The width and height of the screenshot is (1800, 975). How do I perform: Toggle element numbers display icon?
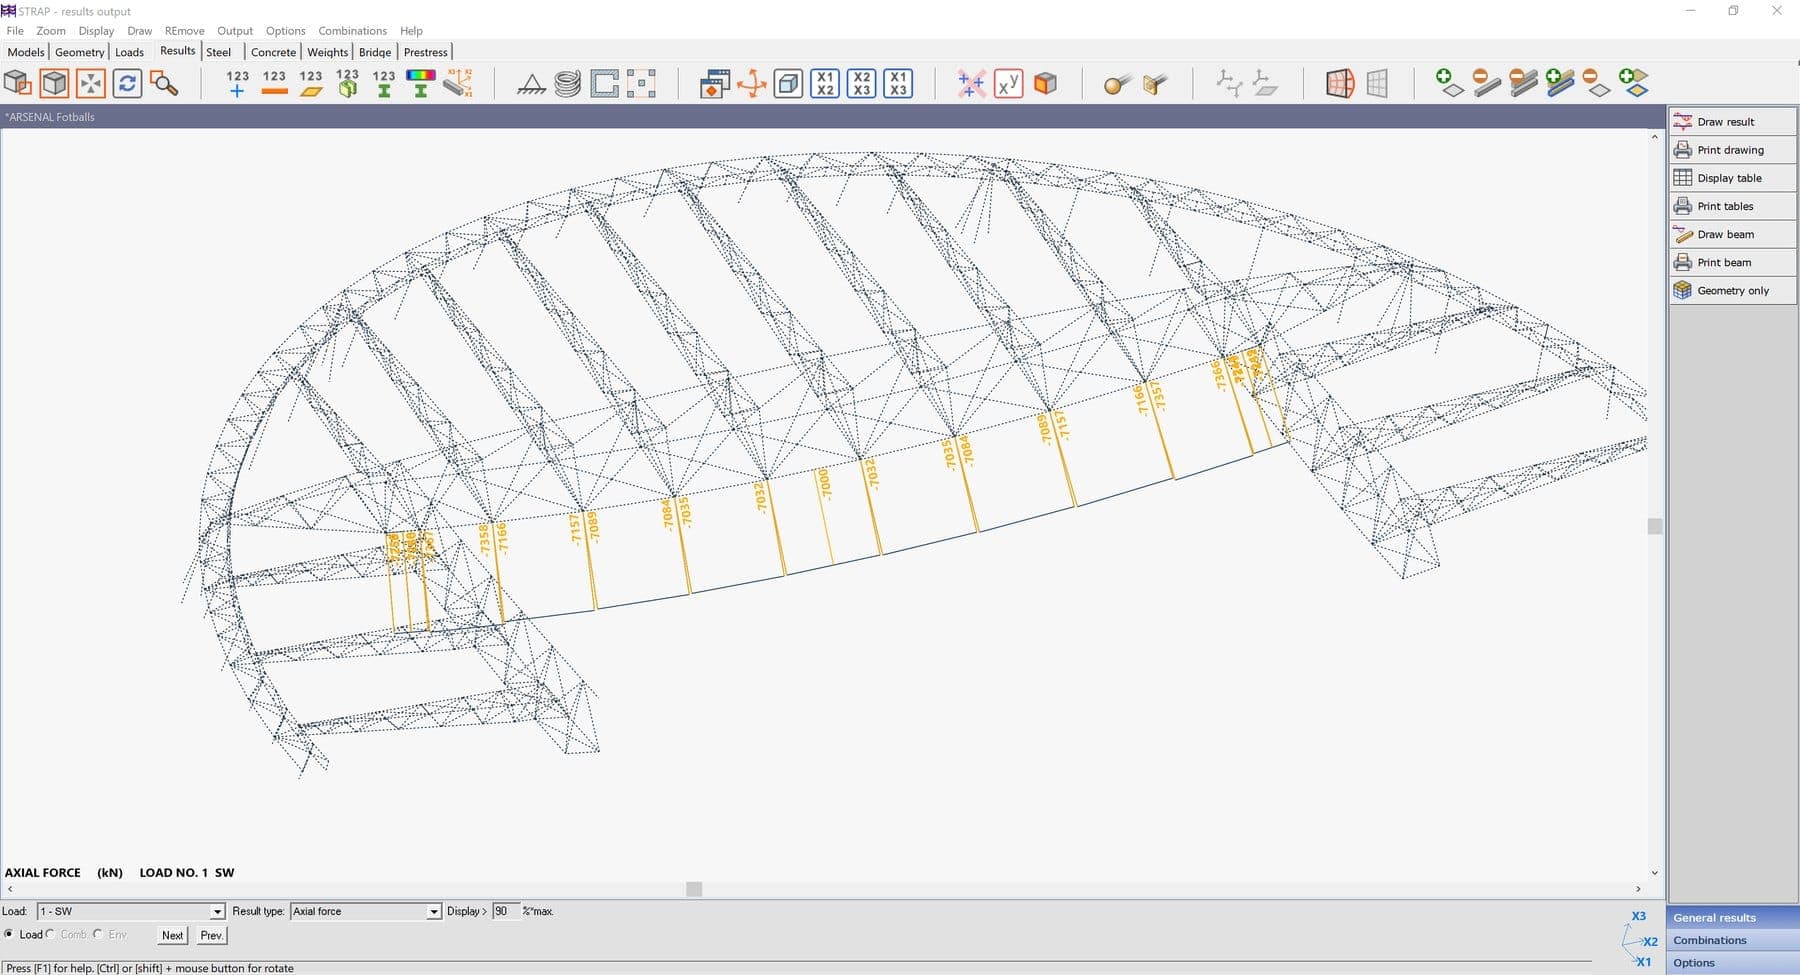coord(311,83)
